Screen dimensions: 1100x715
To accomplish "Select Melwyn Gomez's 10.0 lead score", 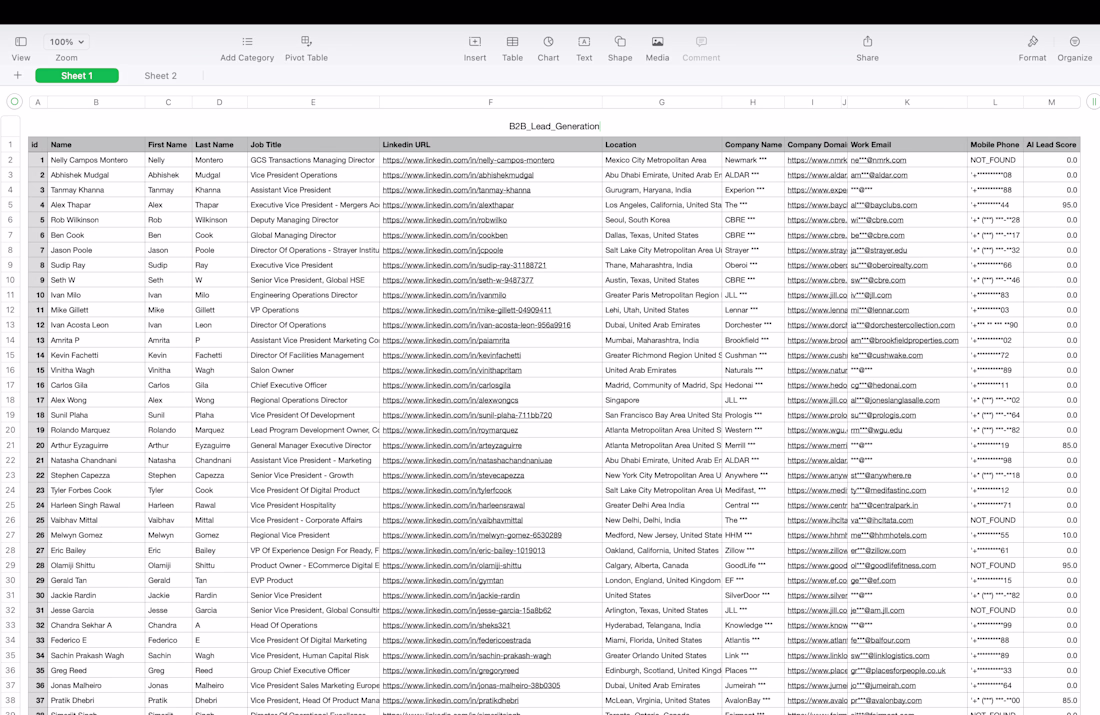I will pyautogui.click(x=1051, y=535).
